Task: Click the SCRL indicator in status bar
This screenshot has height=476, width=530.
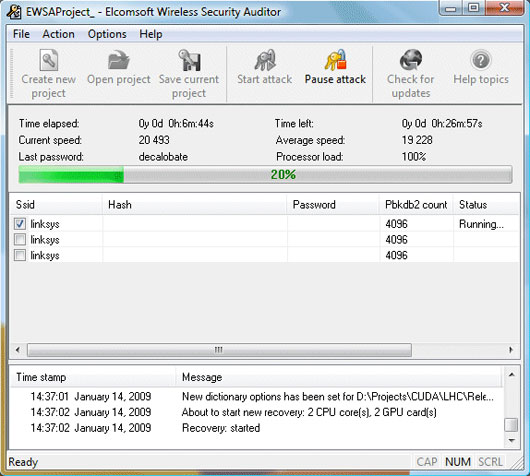Action: pyautogui.click(x=490, y=462)
